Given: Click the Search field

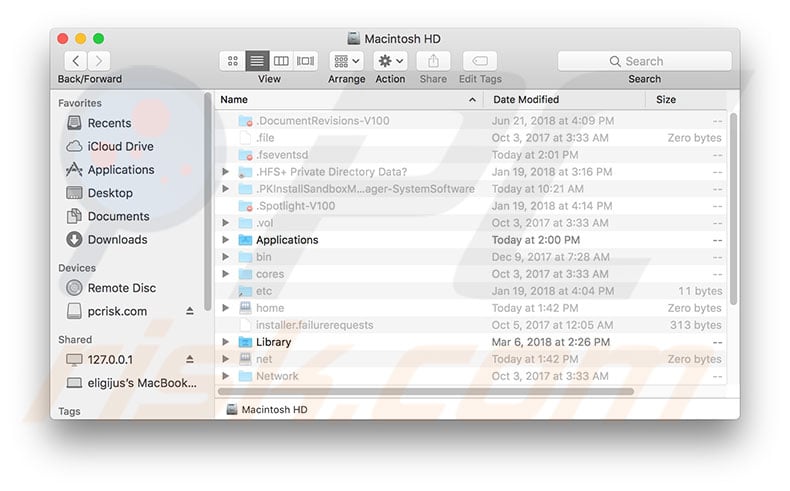Looking at the screenshot, I should click(x=644, y=61).
